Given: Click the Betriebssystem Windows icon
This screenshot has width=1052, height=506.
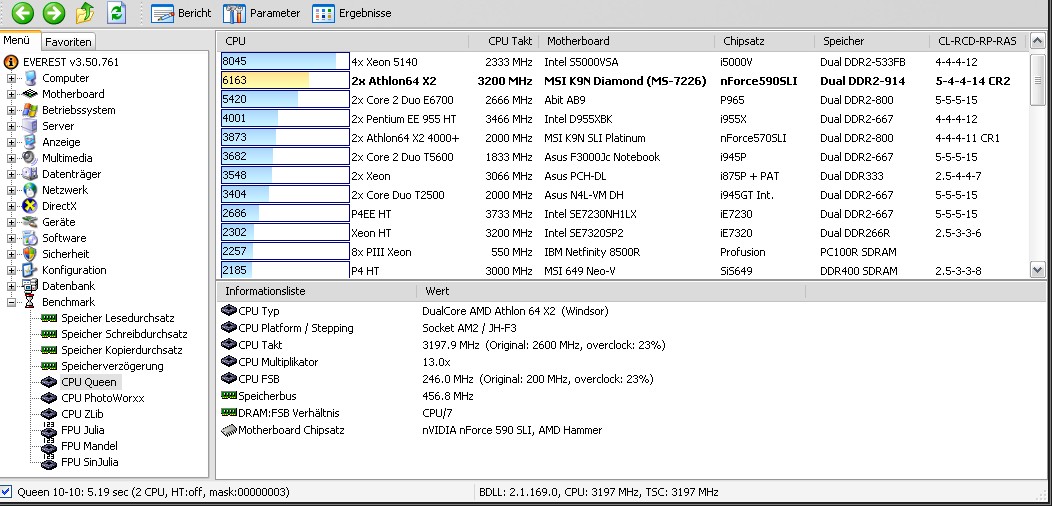Looking at the screenshot, I should pos(30,110).
